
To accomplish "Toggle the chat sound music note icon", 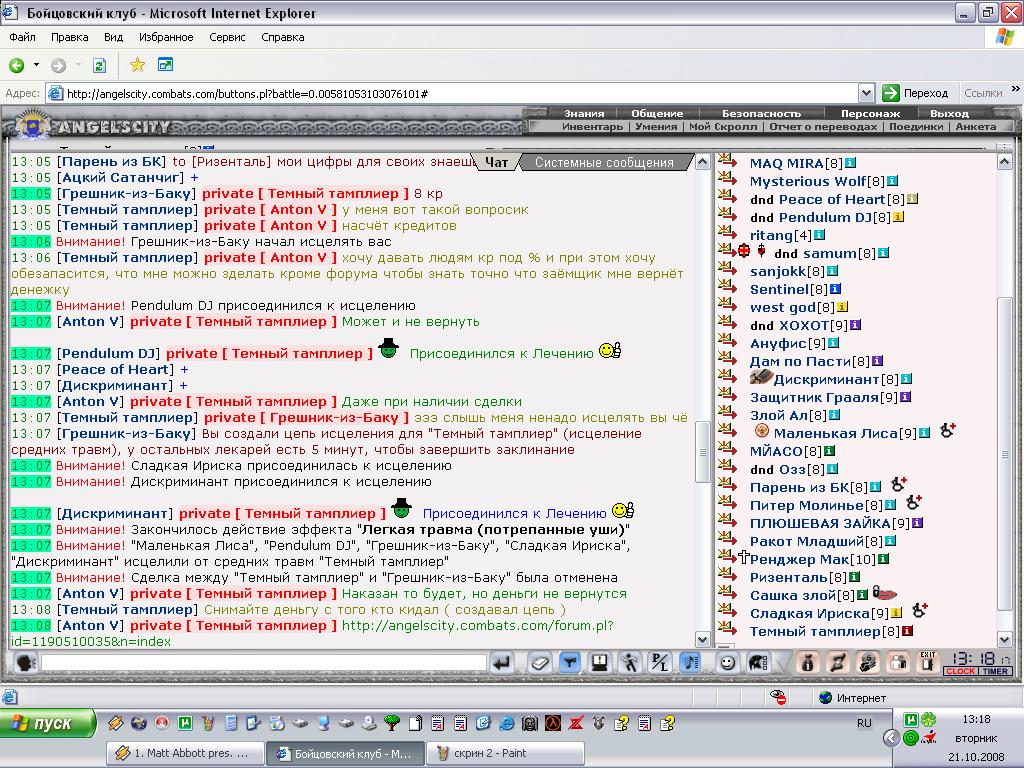I will (x=690, y=663).
